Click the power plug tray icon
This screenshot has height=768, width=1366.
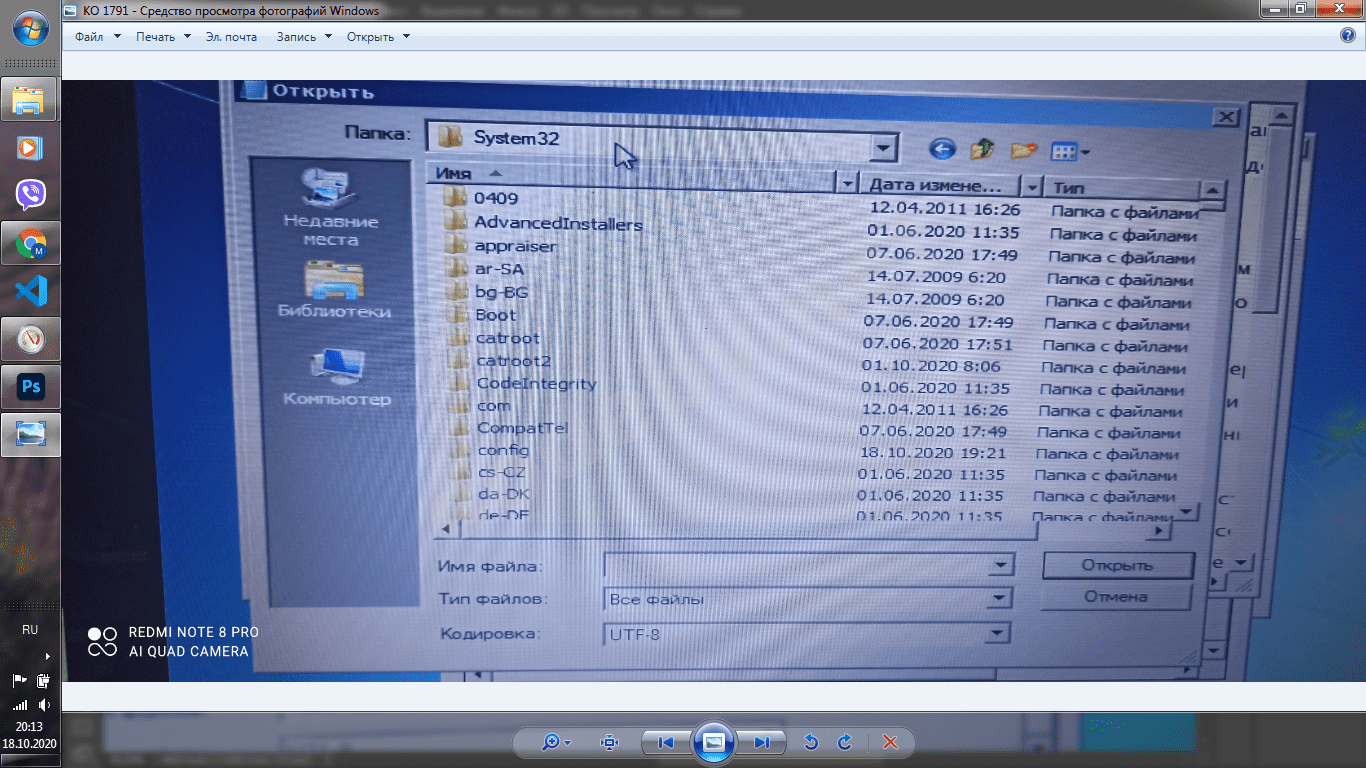tap(43, 681)
